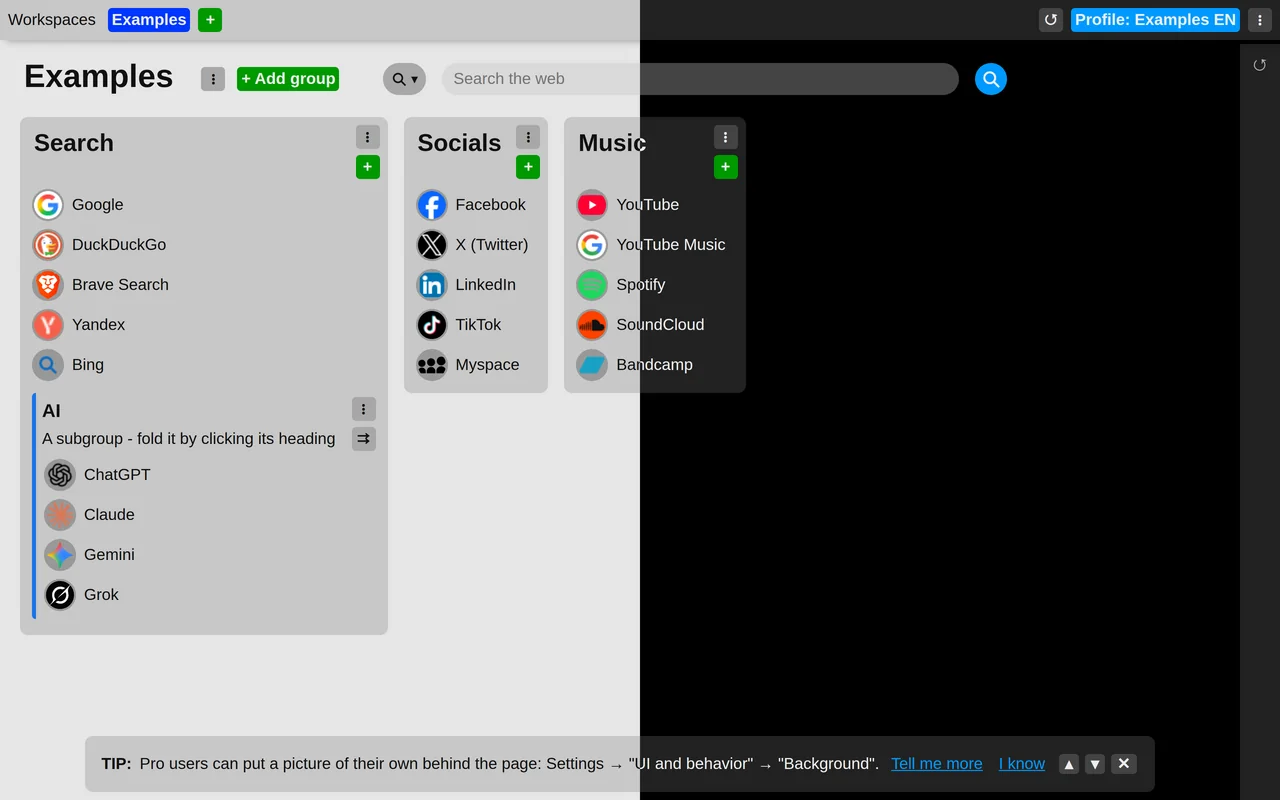Click the I know link
The width and height of the screenshot is (1280, 800).
1022,764
